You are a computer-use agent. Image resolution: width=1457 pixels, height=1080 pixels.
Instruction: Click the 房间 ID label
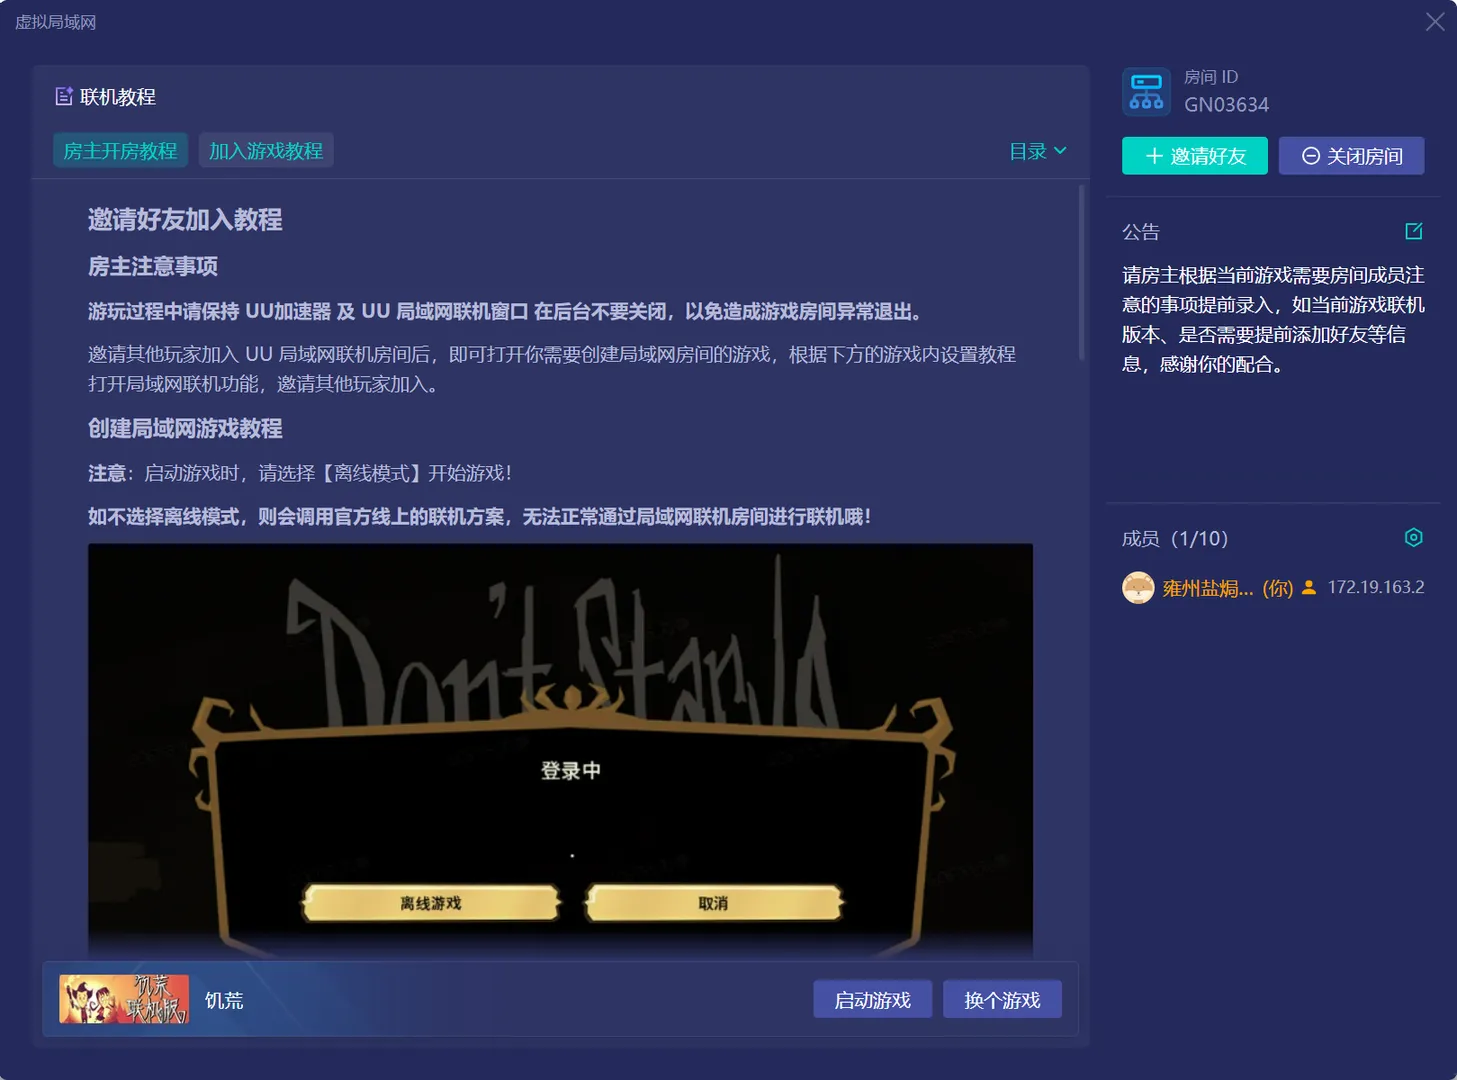pos(1211,77)
